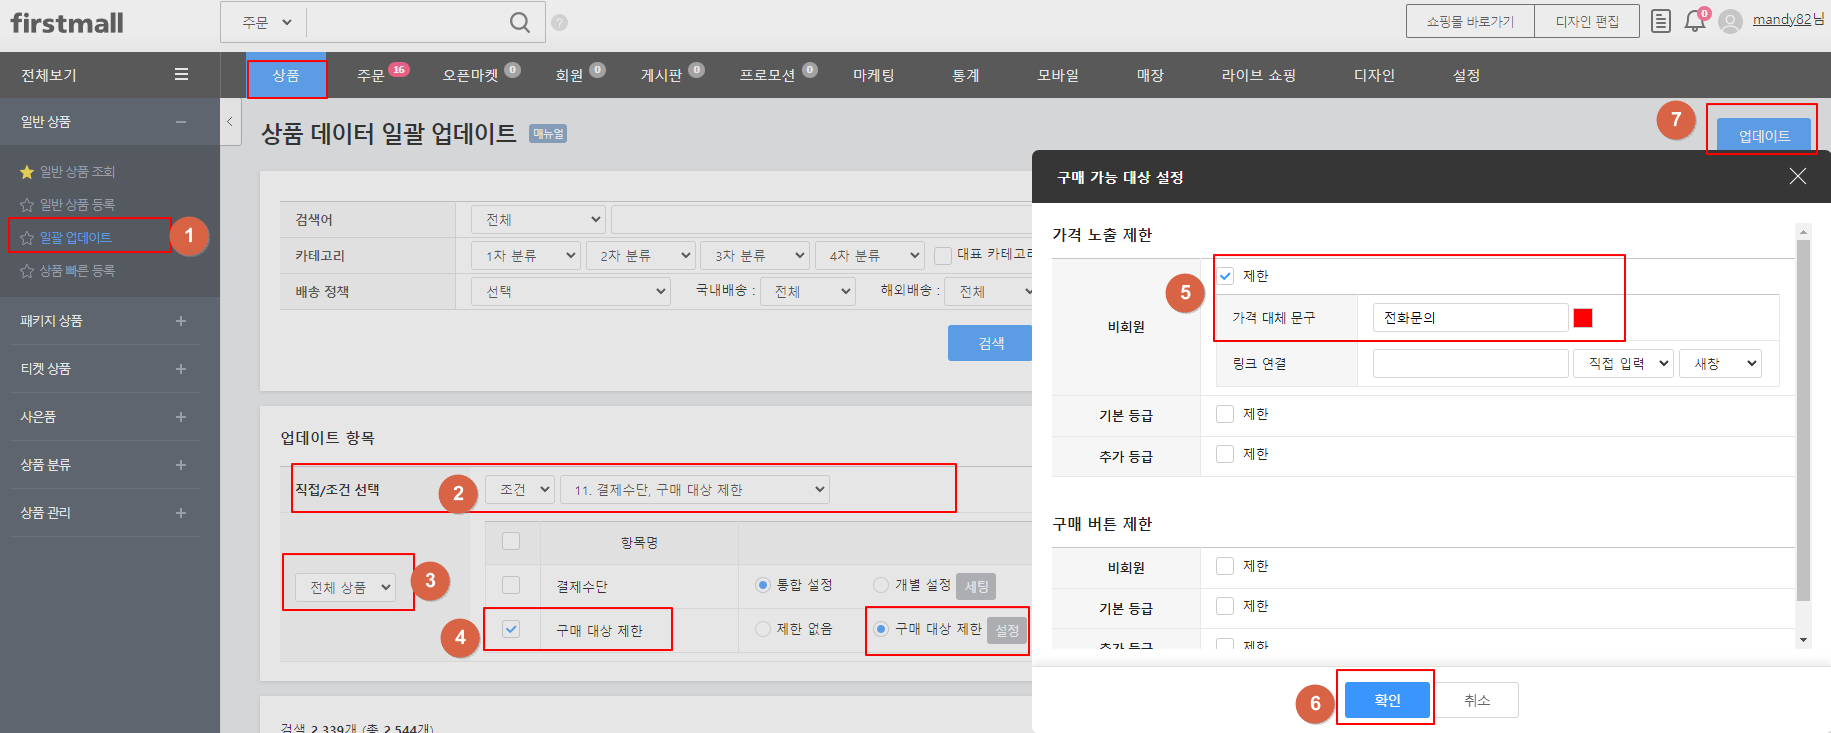Open the 설정 main menu tab
The width and height of the screenshot is (1831, 733).
tap(1466, 75)
